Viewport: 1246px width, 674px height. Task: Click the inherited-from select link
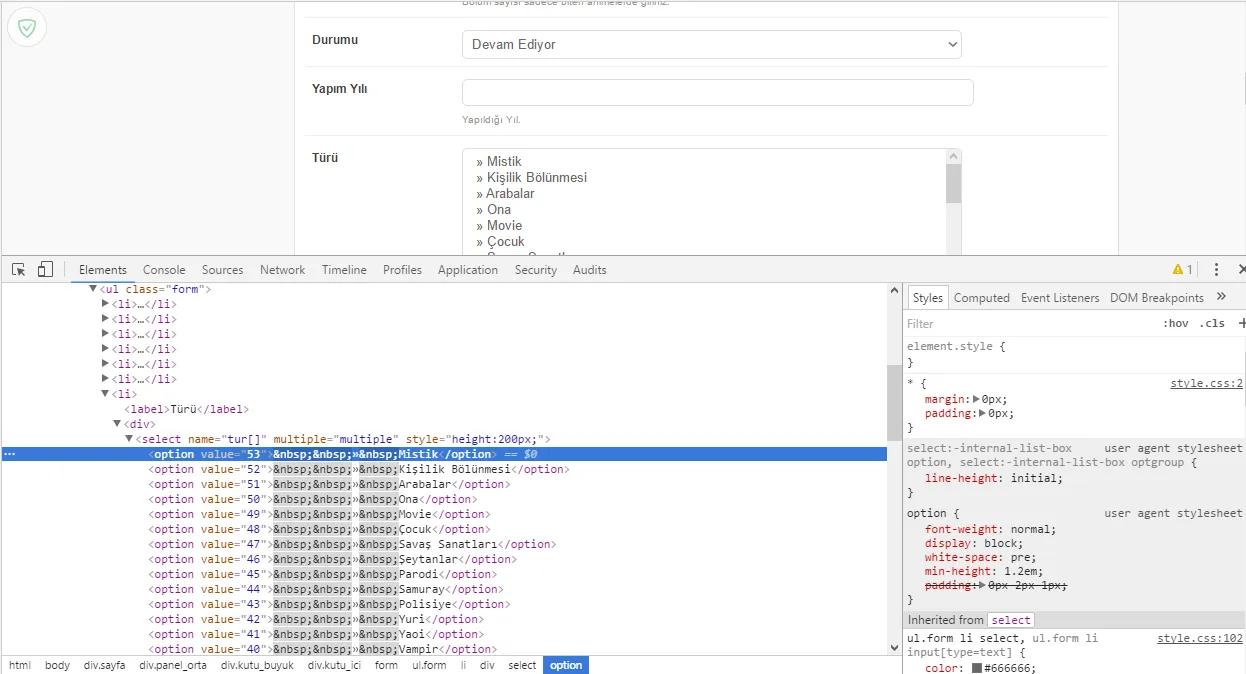(x=1011, y=620)
